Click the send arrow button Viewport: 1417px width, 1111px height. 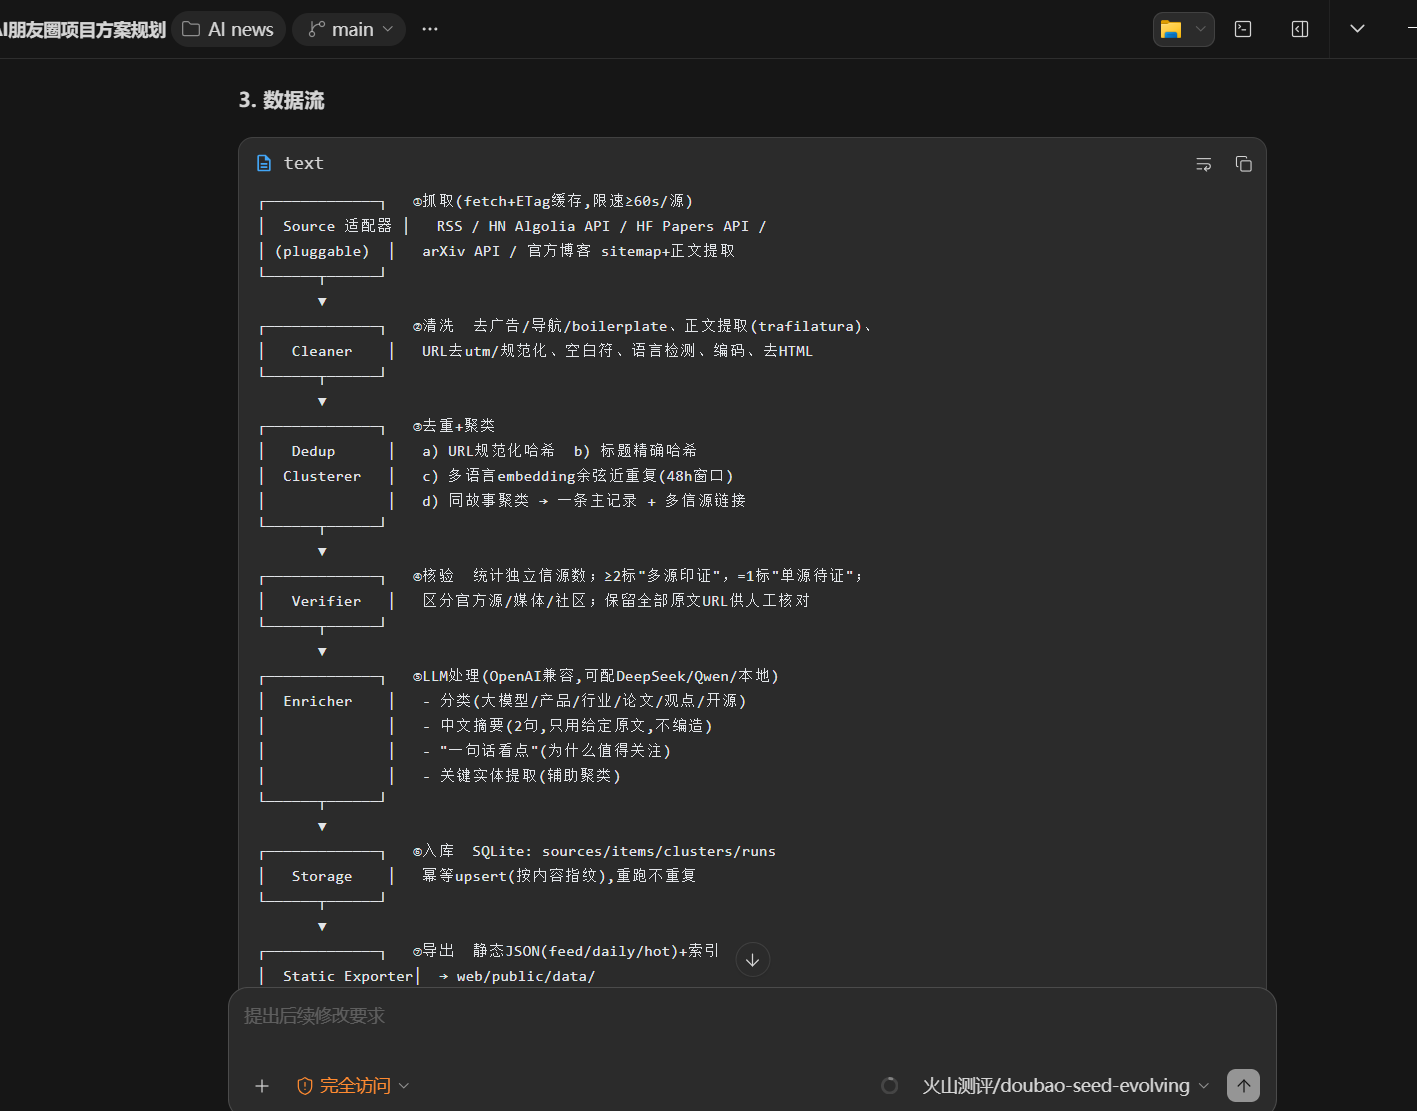click(x=1244, y=1086)
